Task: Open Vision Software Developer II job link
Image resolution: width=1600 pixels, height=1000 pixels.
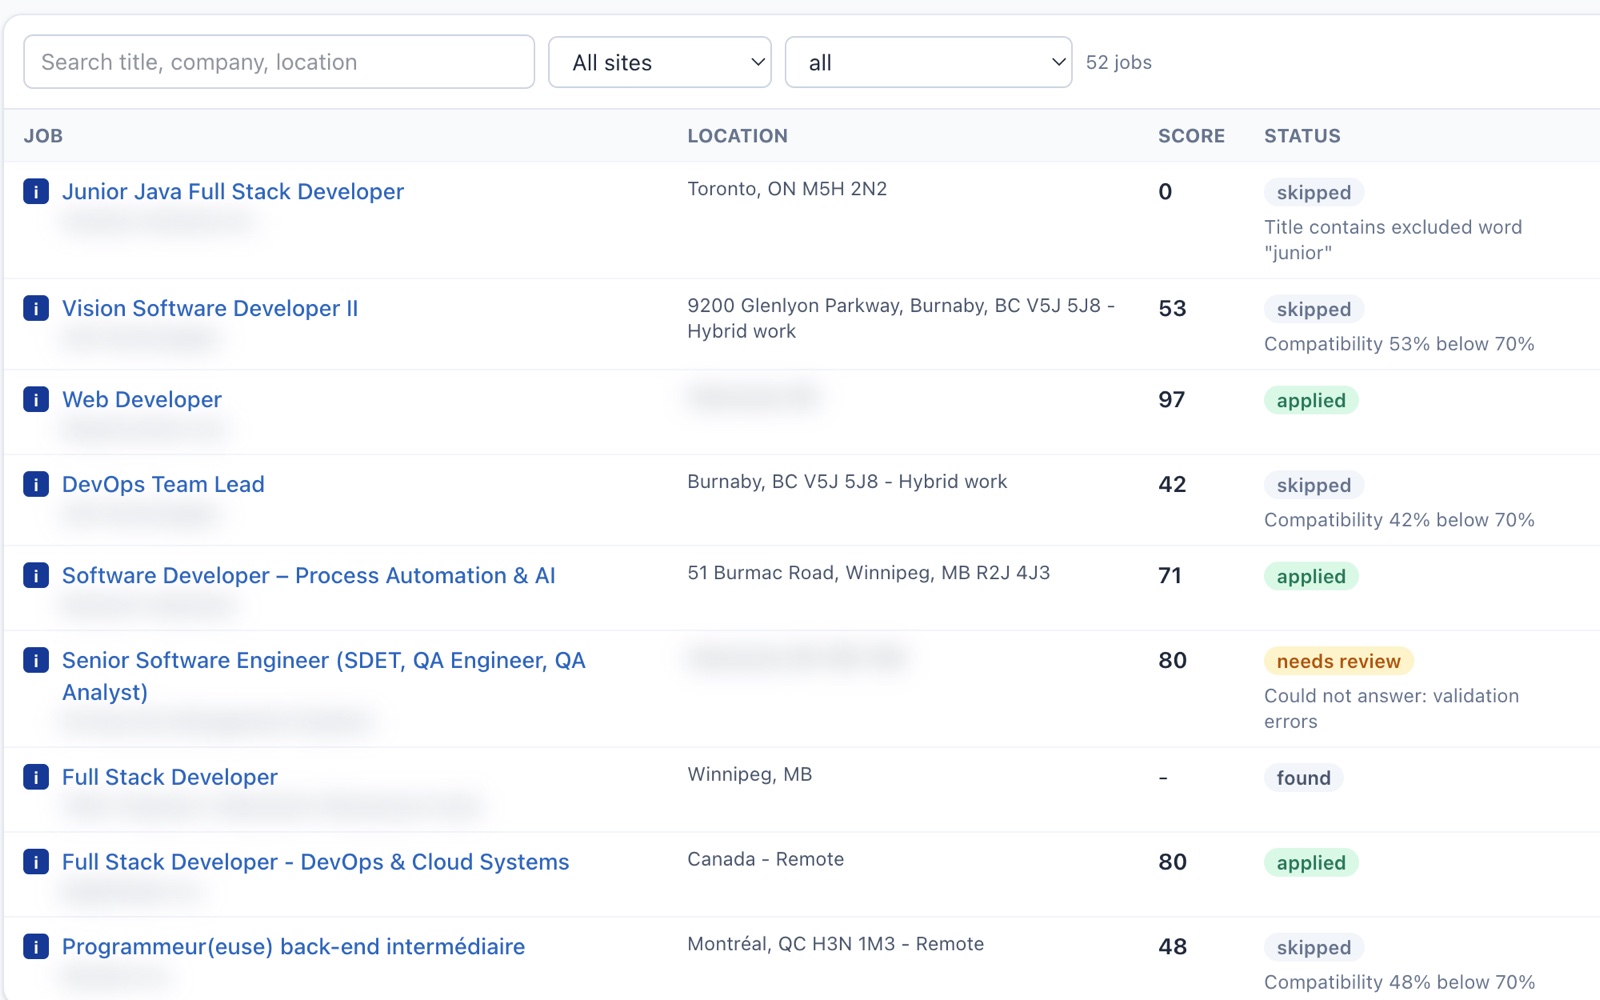Action: [210, 308]
